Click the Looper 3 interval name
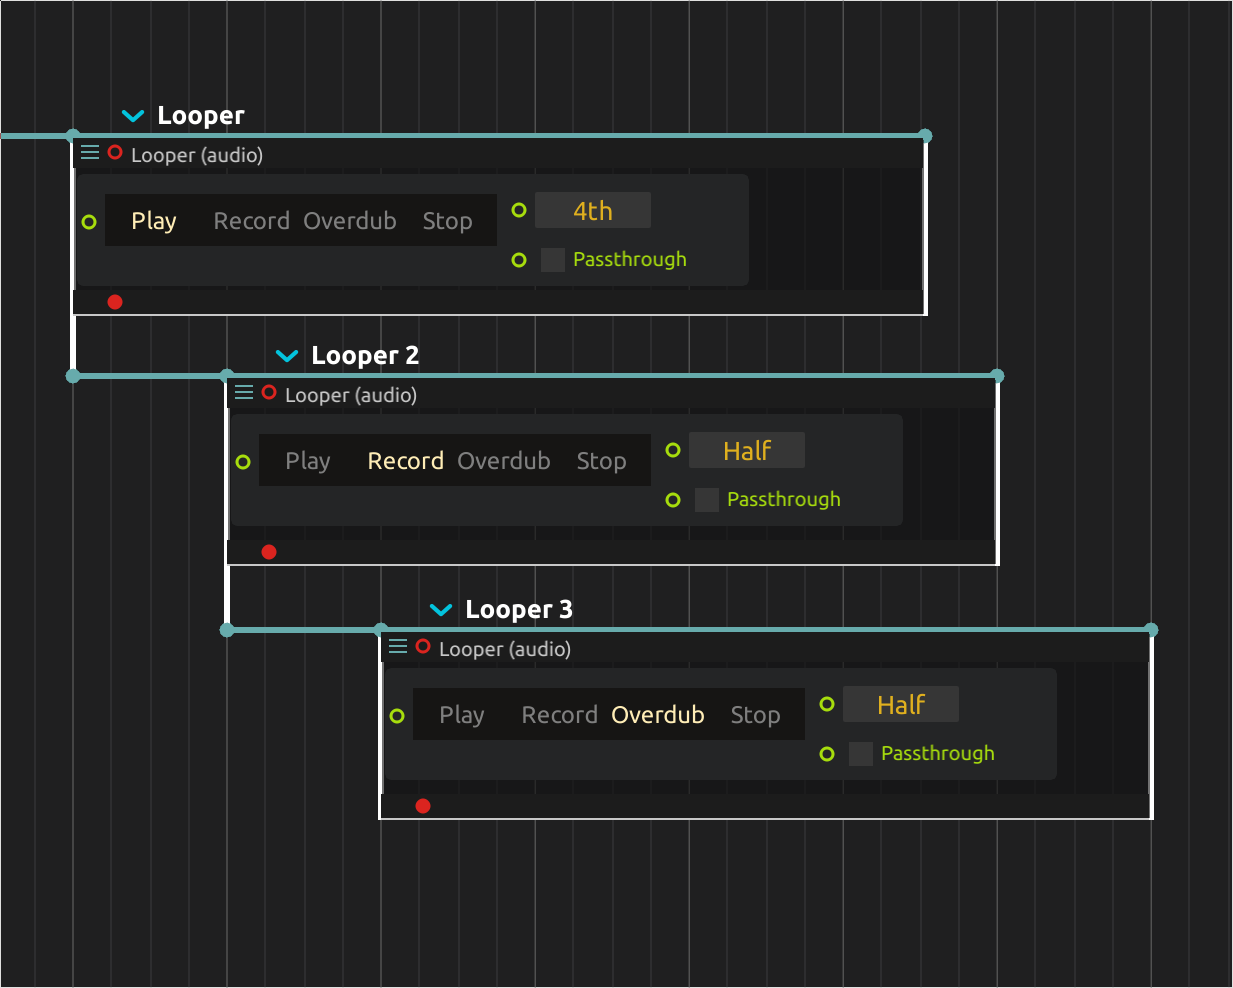 click(x=519, y=610)
